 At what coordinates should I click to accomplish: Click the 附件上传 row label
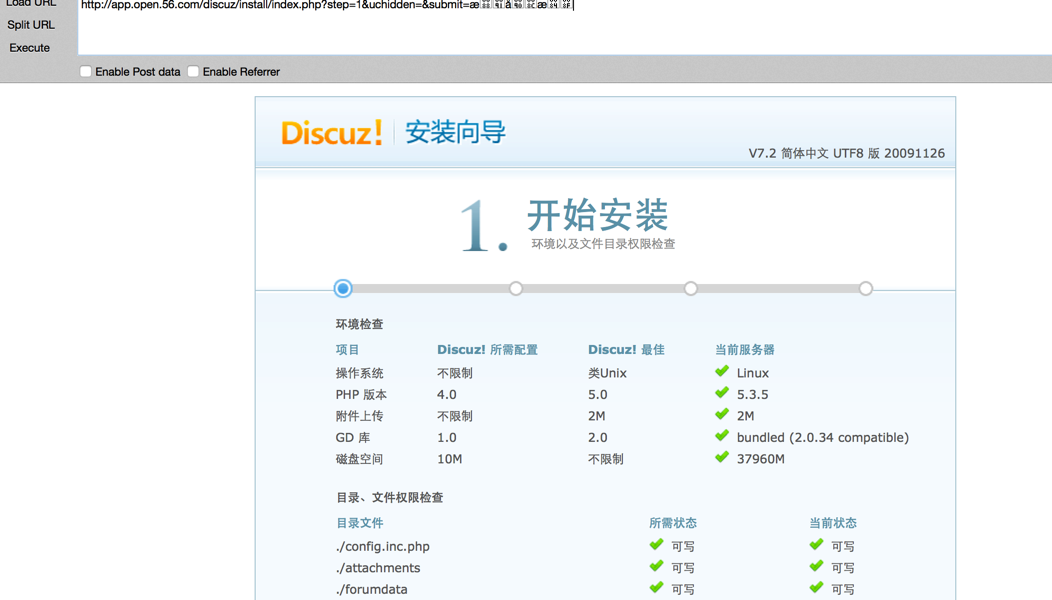tap(360, 416)
